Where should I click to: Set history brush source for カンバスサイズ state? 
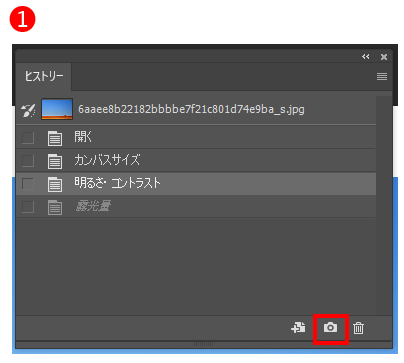pos(28,160)
